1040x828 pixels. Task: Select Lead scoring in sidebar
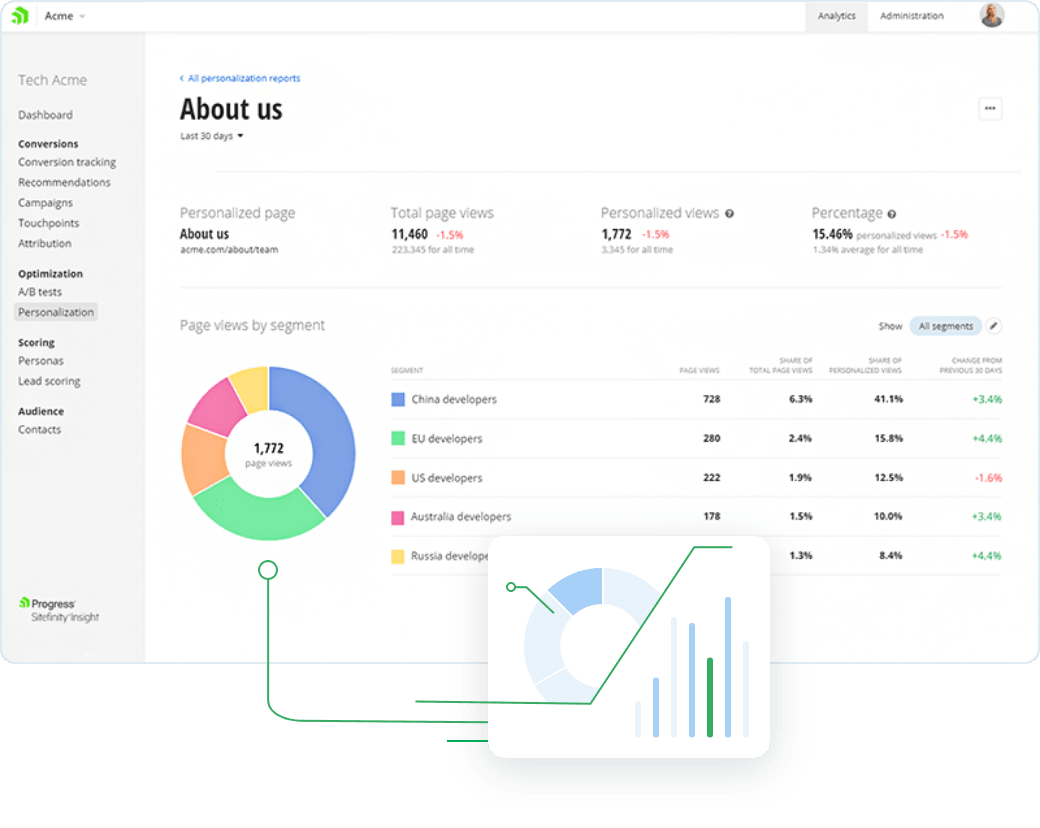click(49, 381)
